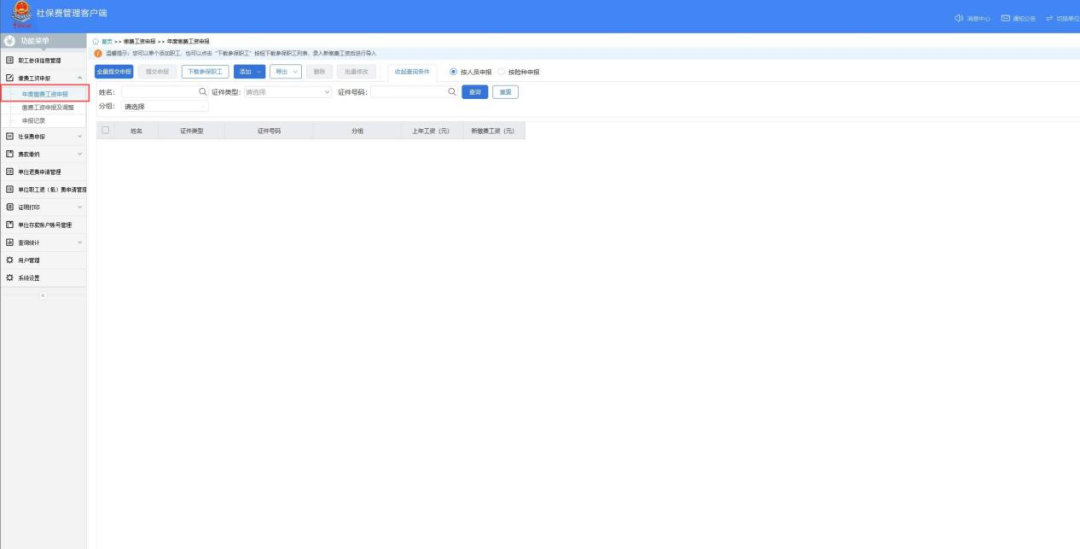The image size is (1080, 549).
Task: Open 申报记录 in the sidebar
Action: [x=34, y=120]
